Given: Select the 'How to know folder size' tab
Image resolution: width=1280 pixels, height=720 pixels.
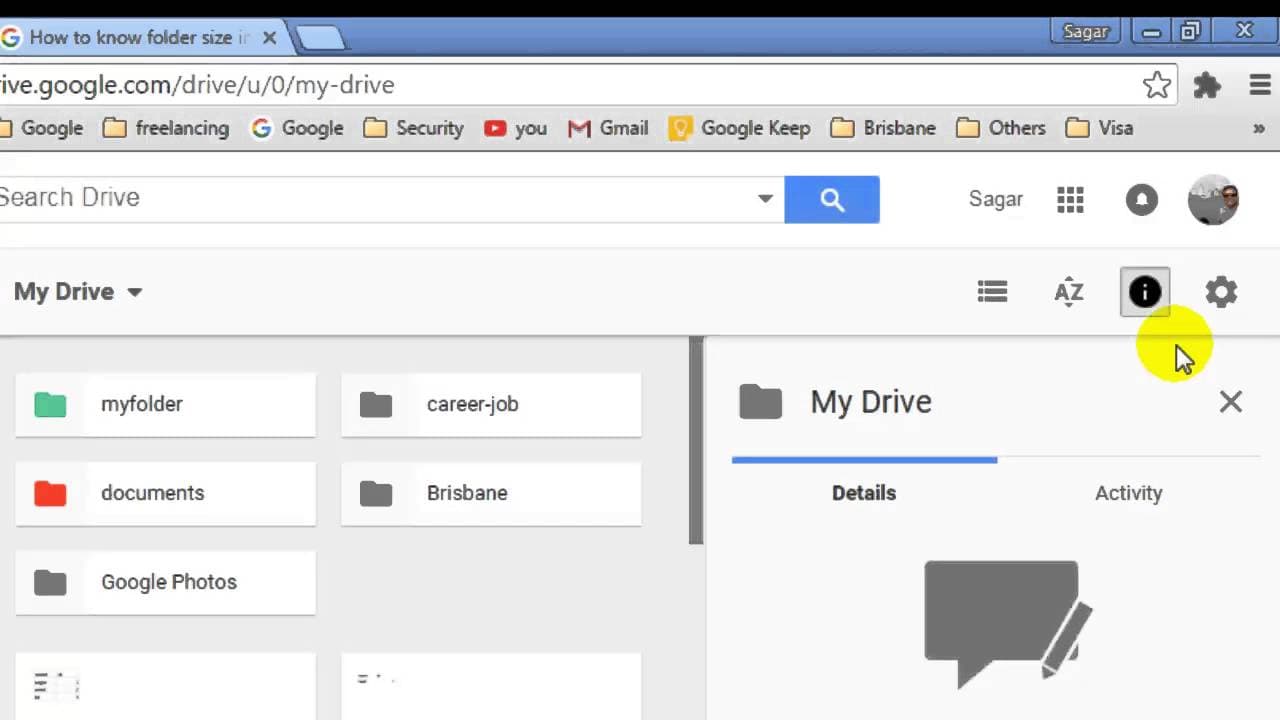Looking at the screenshot, I should tap(140, 38).
